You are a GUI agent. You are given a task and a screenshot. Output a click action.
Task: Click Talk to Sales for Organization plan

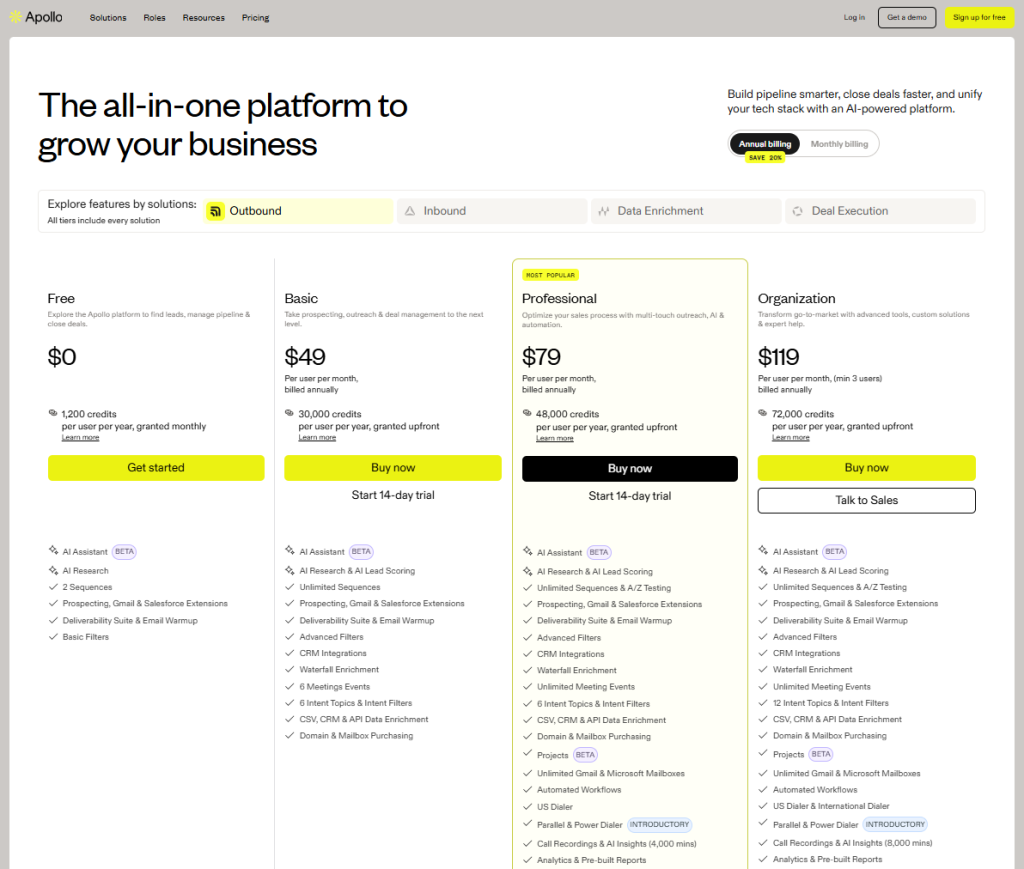tap(866, 500)
